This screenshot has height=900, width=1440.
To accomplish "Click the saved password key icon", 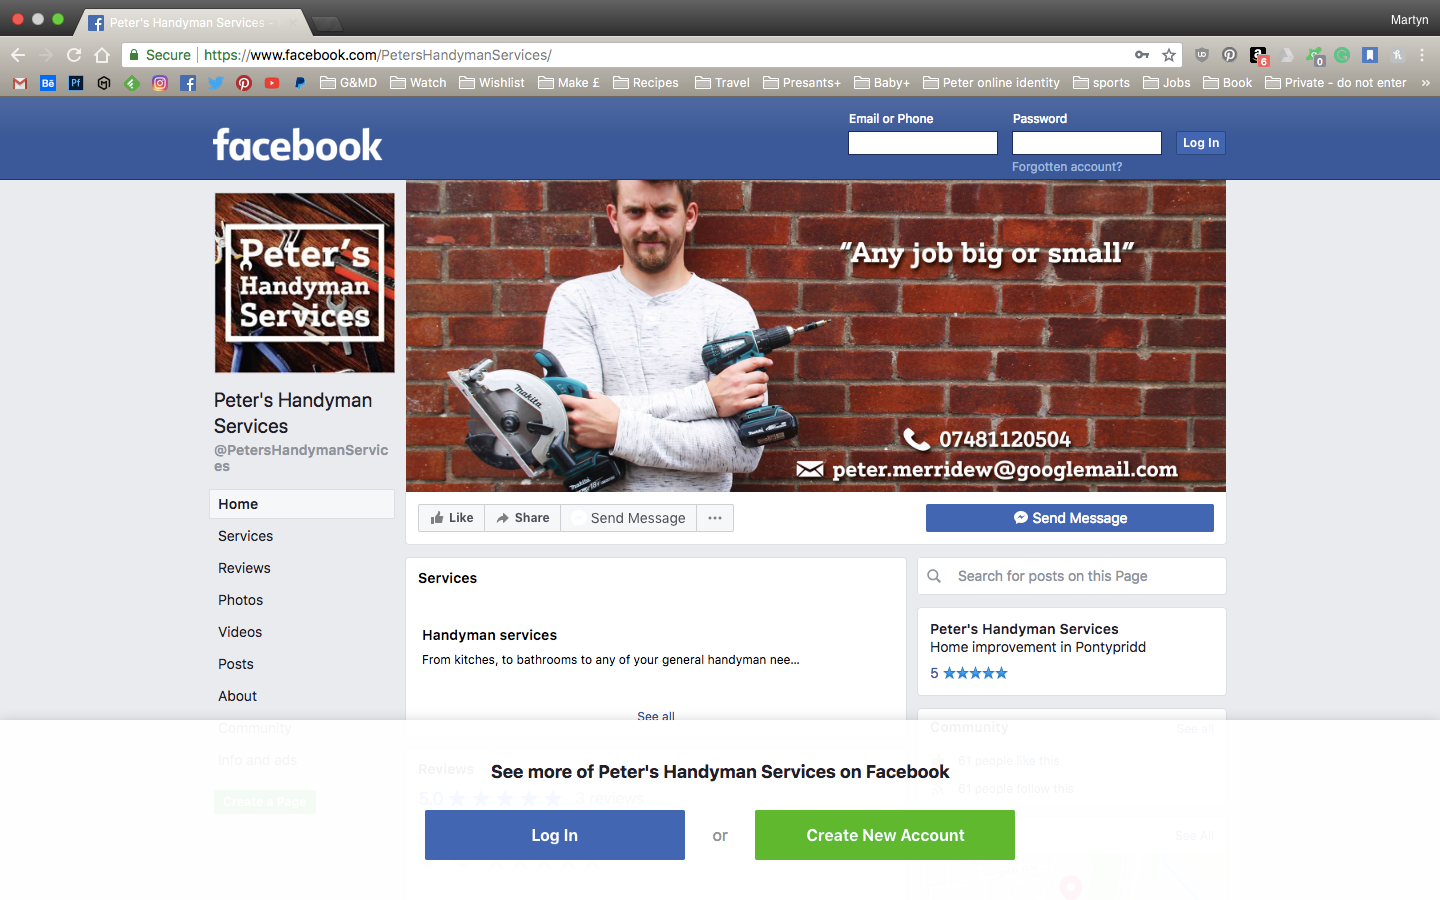I will (1142, 55).
